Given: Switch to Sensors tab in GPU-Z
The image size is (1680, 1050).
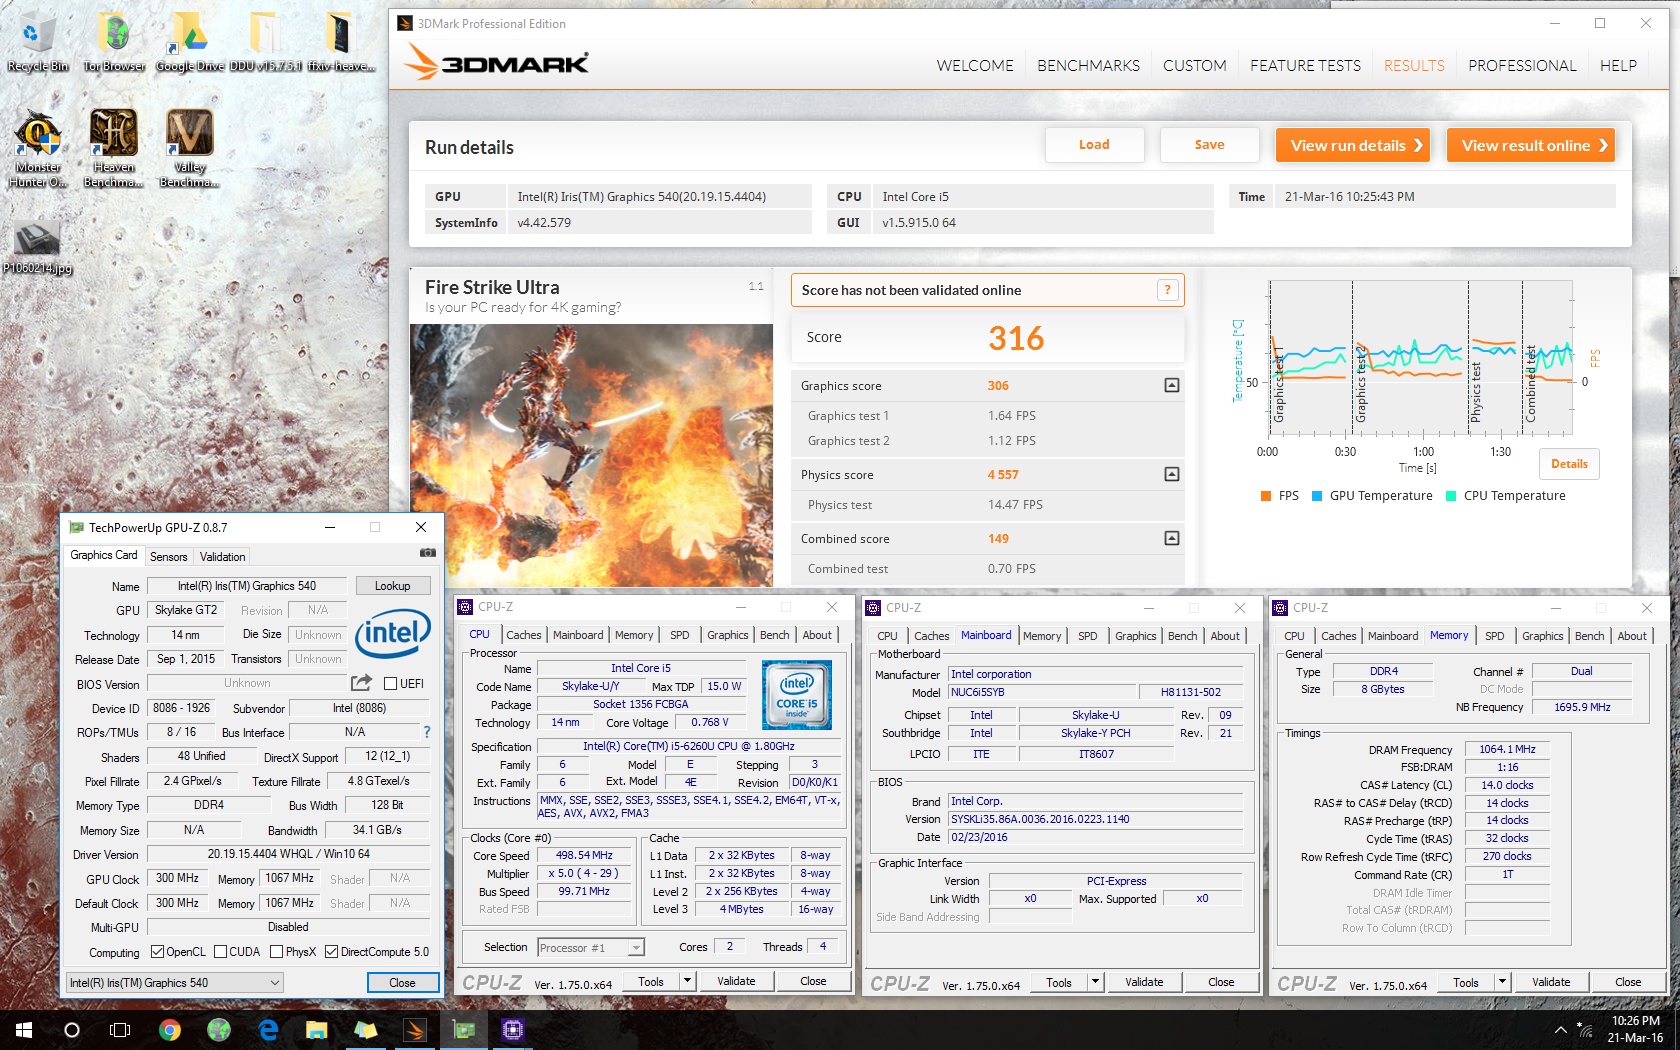Looking at the screenshot, I should click(168, 557).
